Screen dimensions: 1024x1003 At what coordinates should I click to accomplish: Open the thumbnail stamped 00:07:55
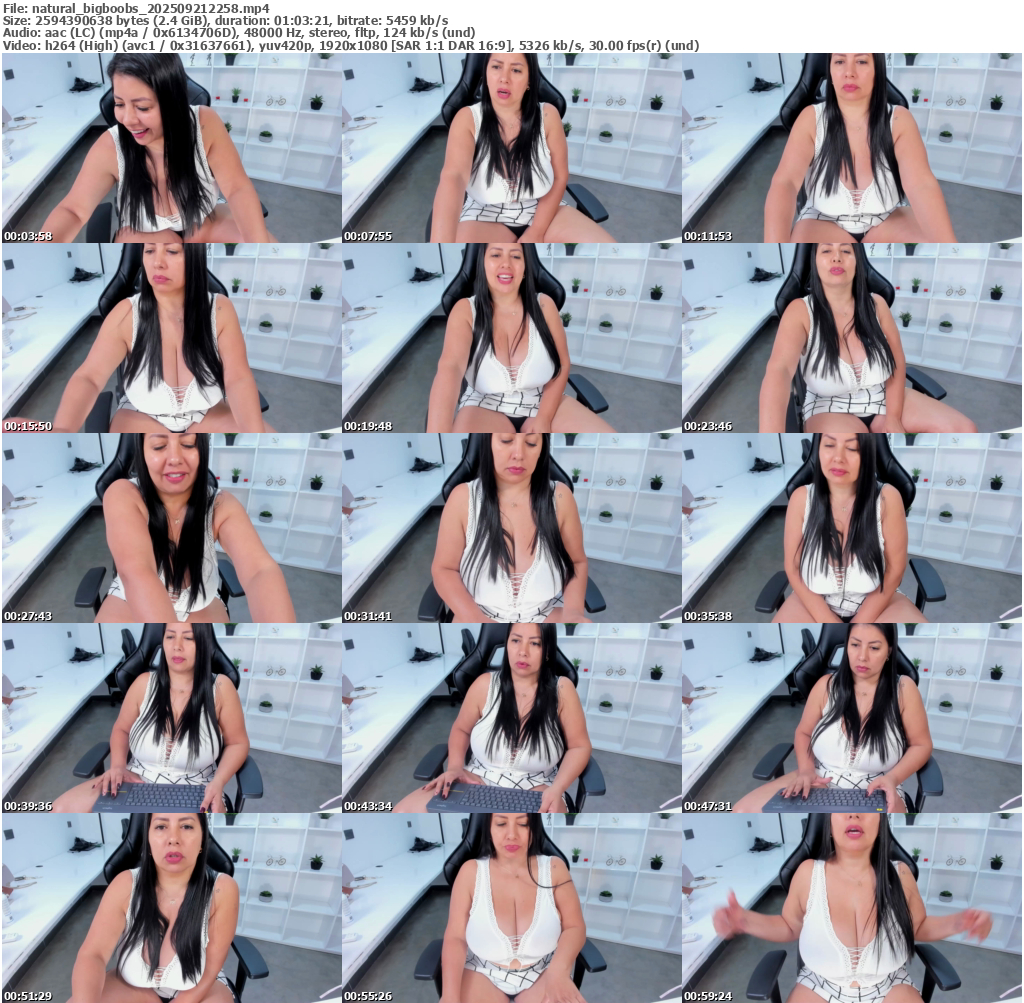(512, 148)
